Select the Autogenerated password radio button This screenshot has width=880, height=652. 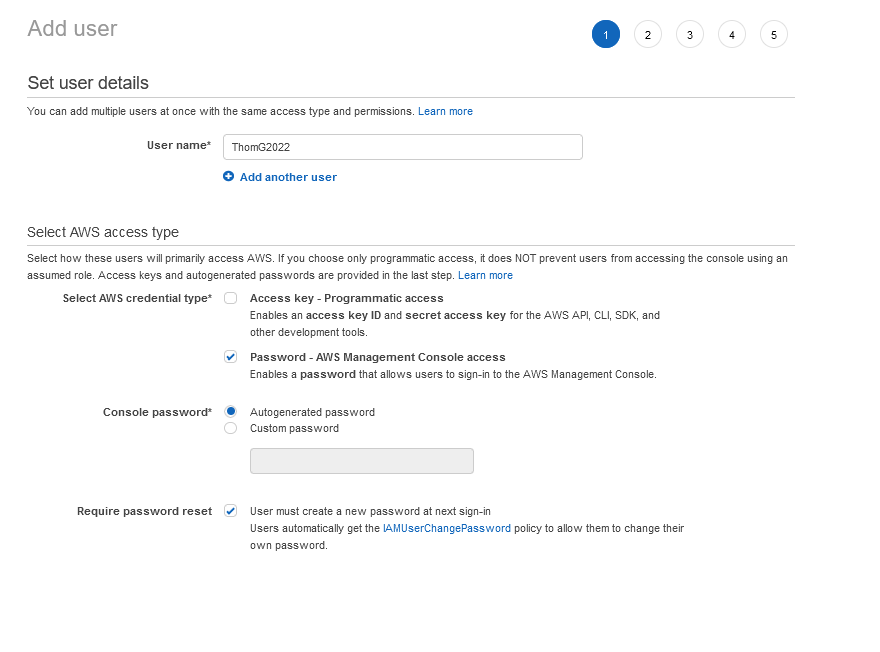coord(231,412)
